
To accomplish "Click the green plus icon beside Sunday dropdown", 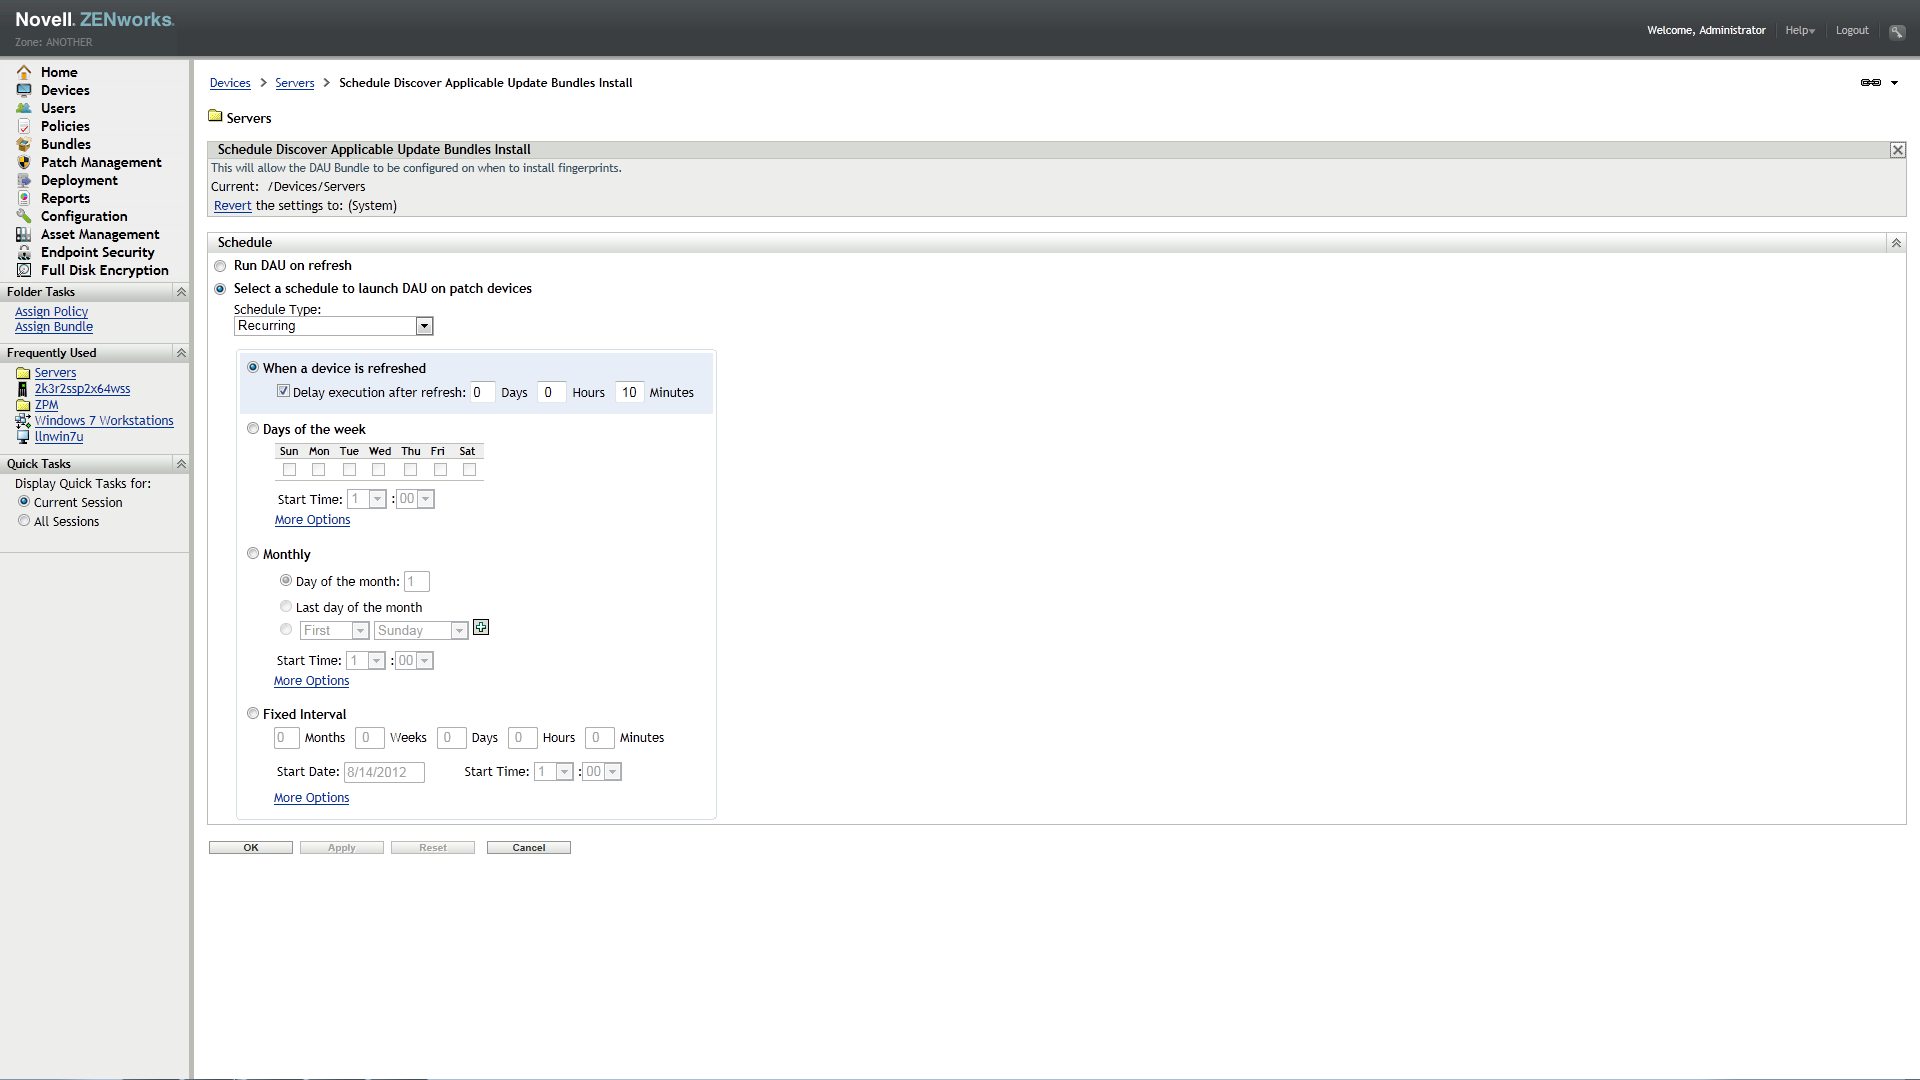I will 481,628.
